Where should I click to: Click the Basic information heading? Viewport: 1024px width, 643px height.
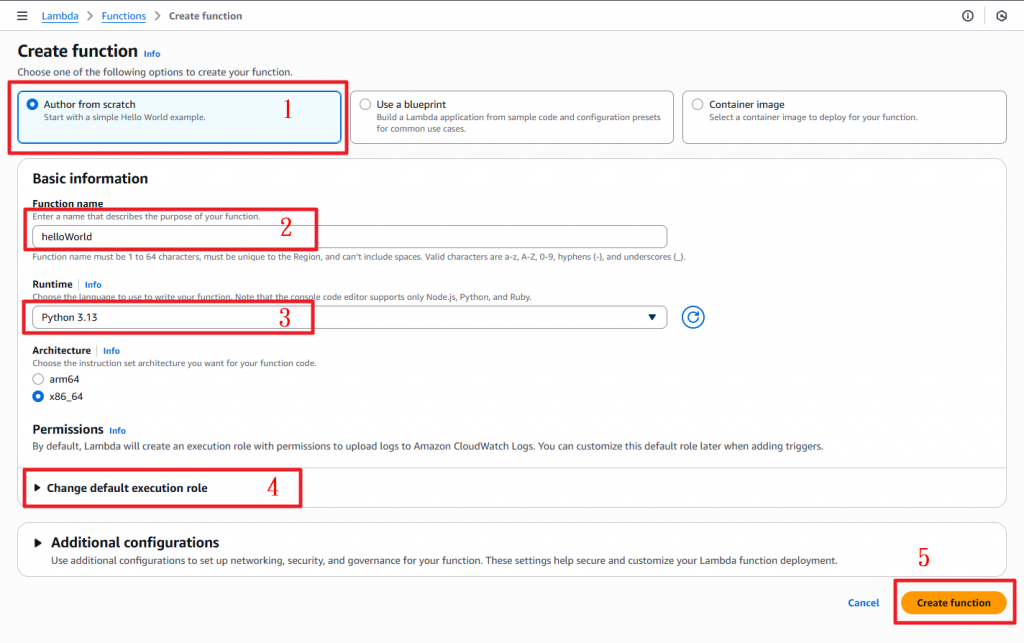[90, 178]
